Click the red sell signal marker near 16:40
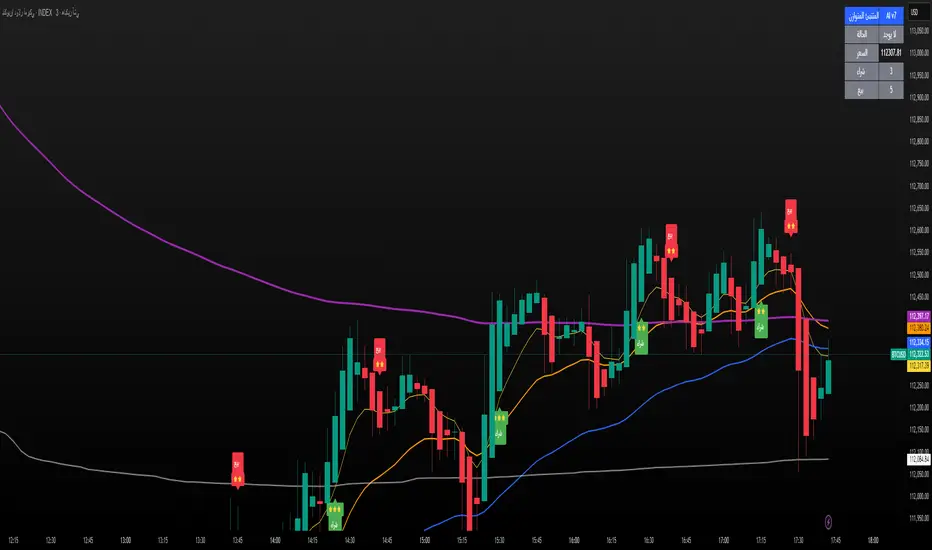Screen dimensions: 932x550 point(671,242)
